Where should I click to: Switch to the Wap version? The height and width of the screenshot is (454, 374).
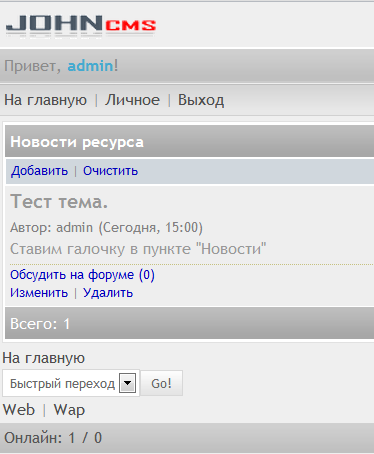click(x=69, y=410)
